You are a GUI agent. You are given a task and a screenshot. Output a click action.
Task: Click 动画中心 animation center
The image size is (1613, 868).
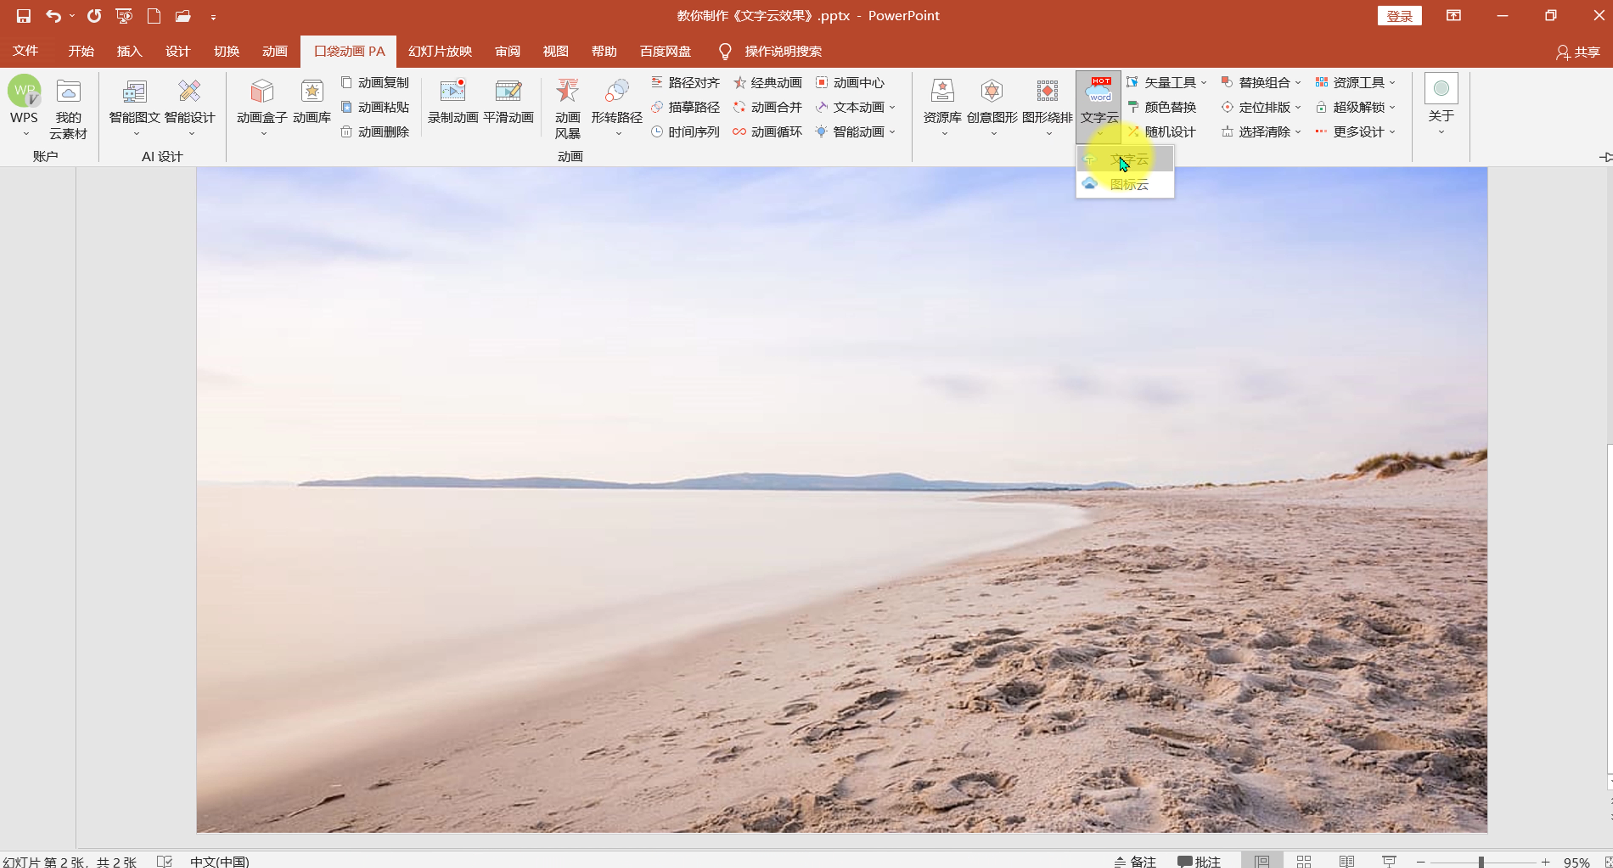851,82
